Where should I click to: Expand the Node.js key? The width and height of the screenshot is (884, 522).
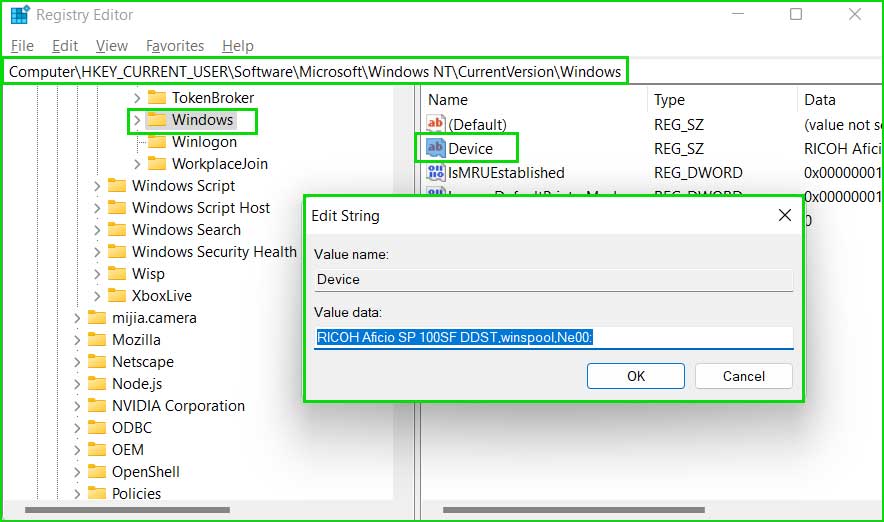click(x=77, y=384)
